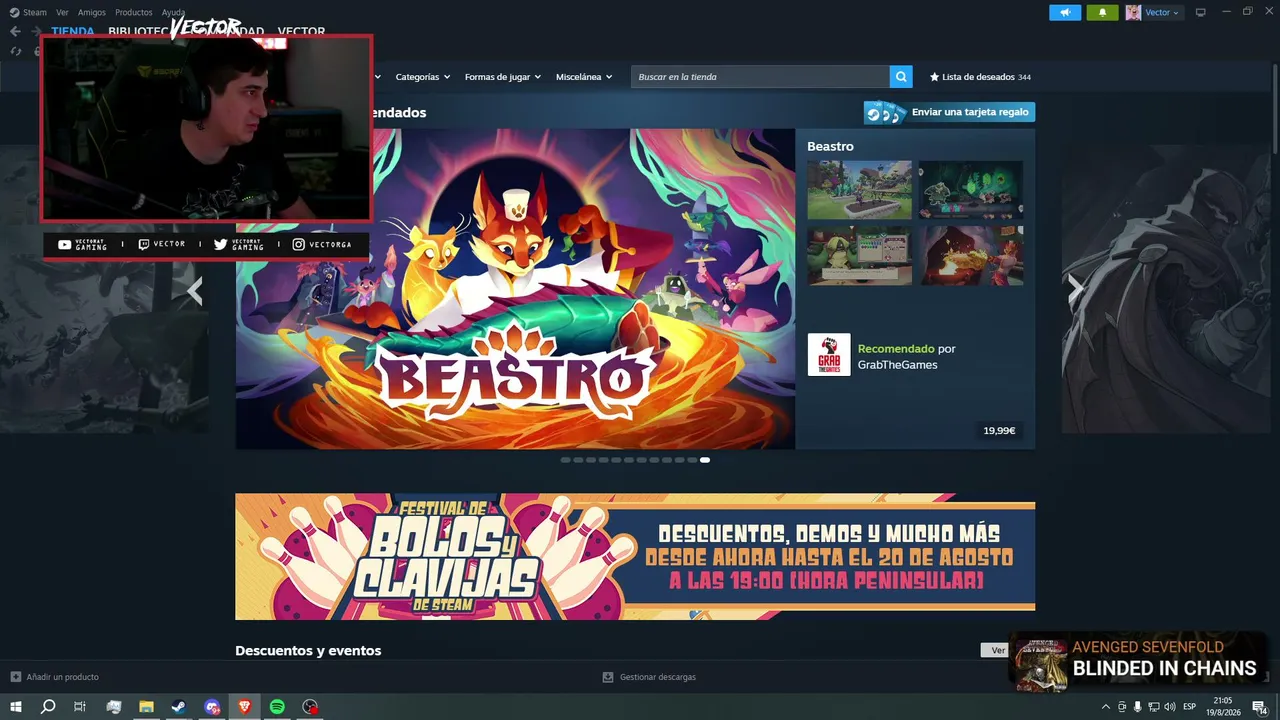1280x720 pixels.
Task: Click the Buscar en la tienda search field
Action: click(x=760, y=77)
